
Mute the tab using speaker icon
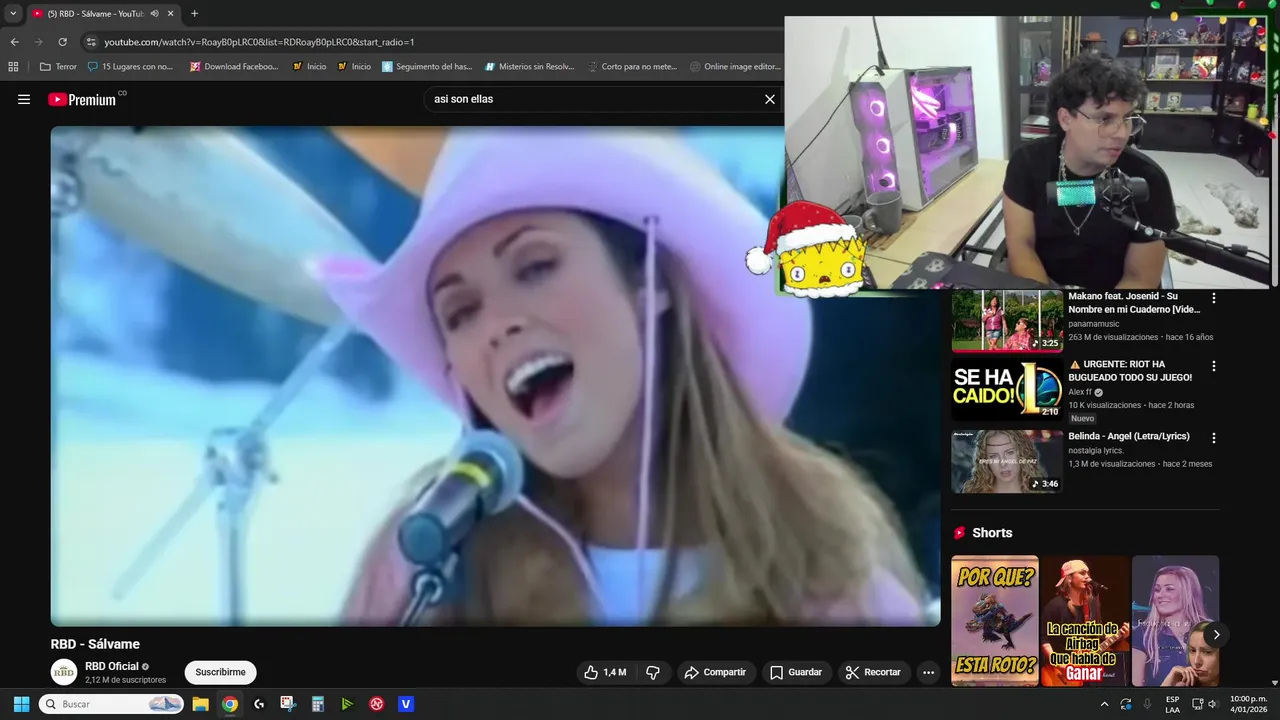click(154, 14)
